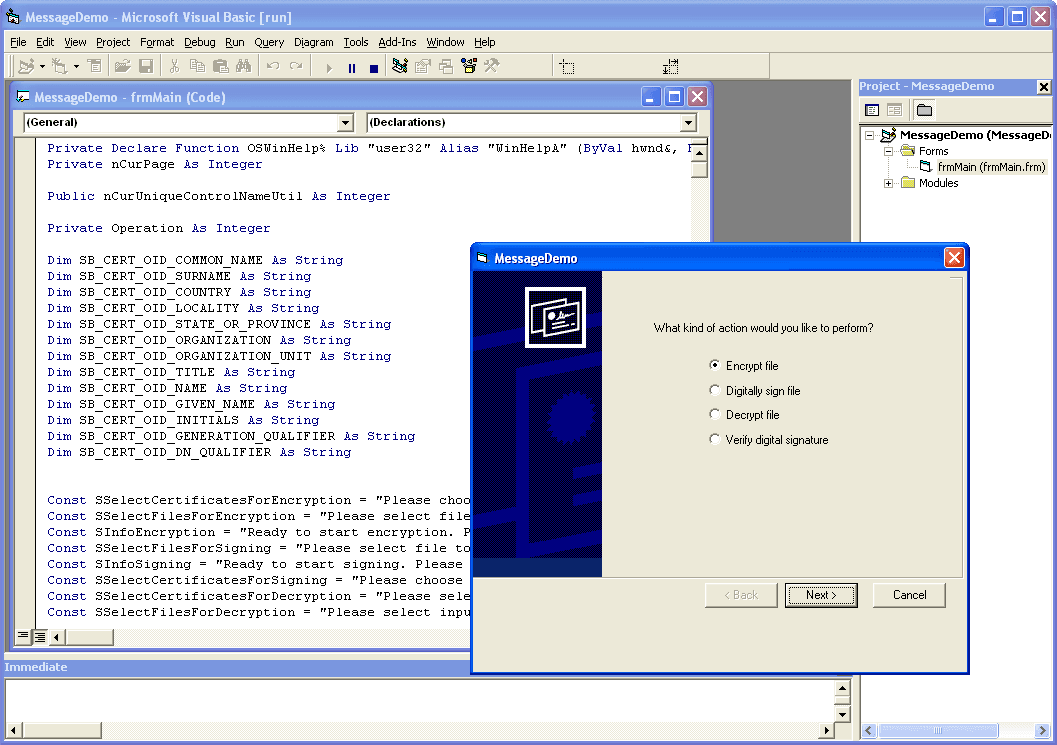Click the Full Module View icon
The height and width of the screenshot is (745, 1057).
tap(40, 636)
